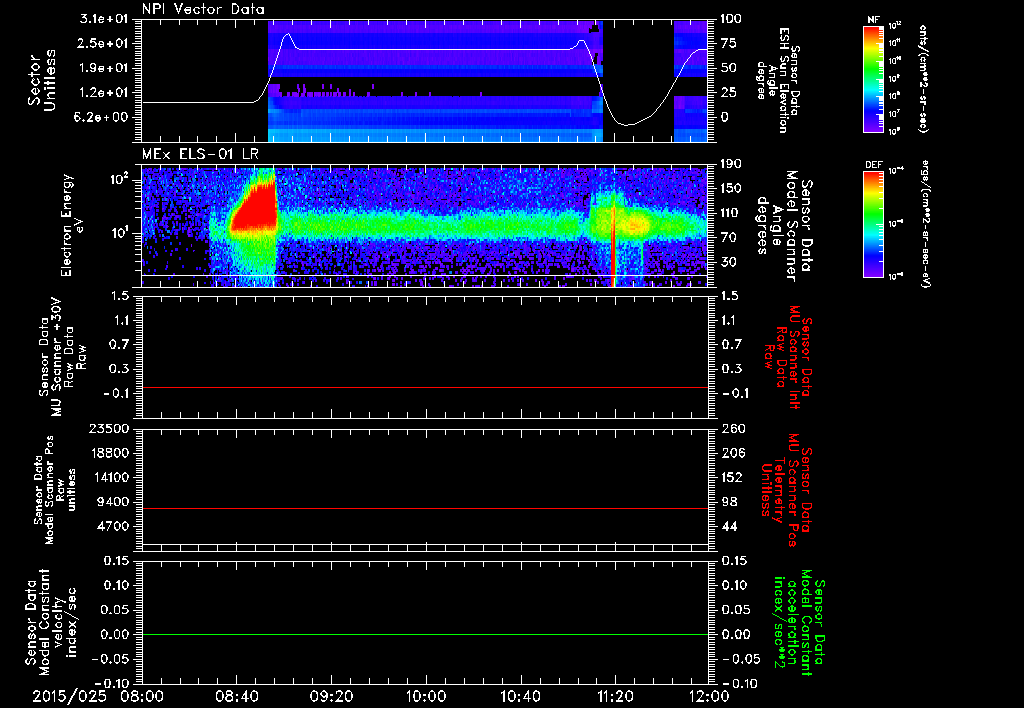This screenshot has width=1024, height=708.
Task: Click the red "MU Scanner Pos Telemetry" label
Action: point(785,489)
